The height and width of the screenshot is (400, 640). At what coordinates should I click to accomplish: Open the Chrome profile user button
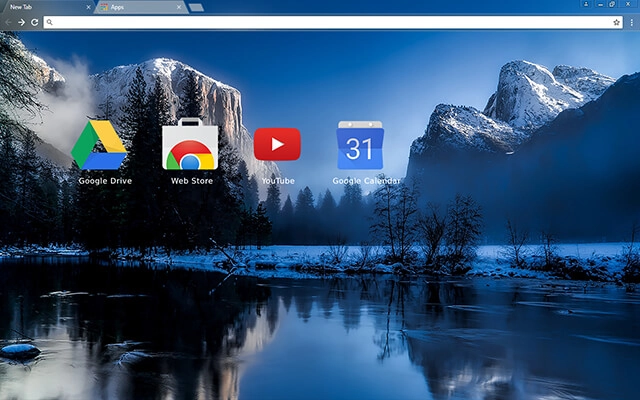coord(586,4)
